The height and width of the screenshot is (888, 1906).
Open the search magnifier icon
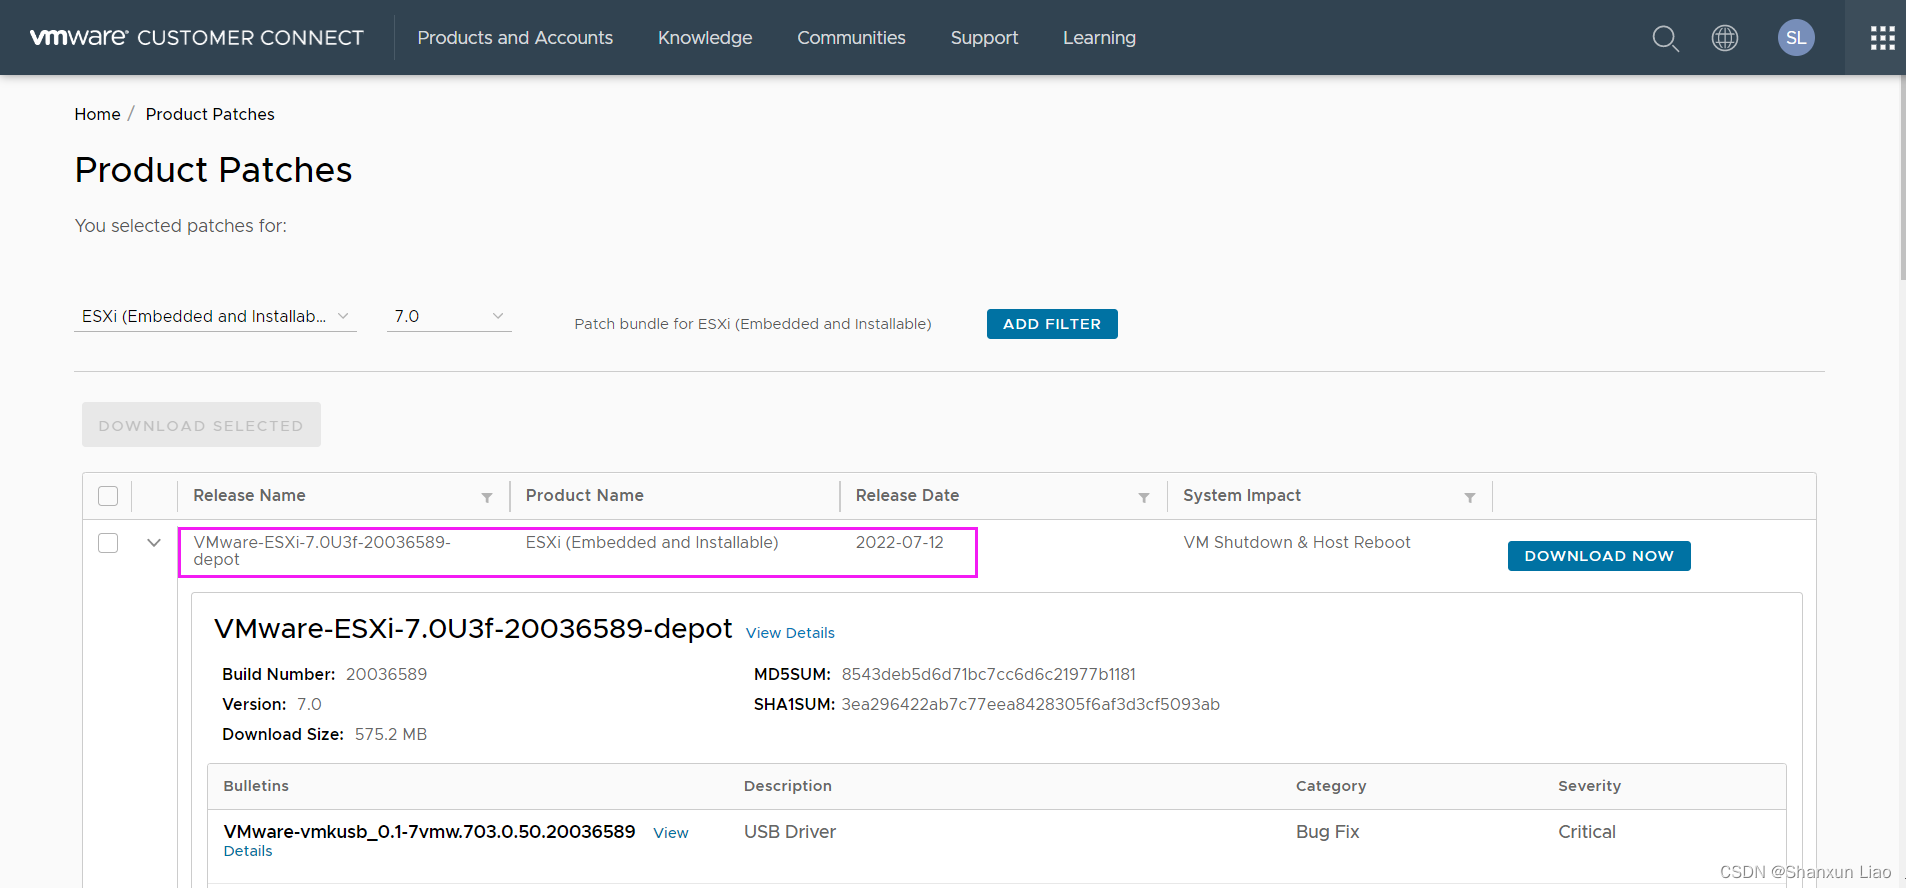(x=1665, y=38)
